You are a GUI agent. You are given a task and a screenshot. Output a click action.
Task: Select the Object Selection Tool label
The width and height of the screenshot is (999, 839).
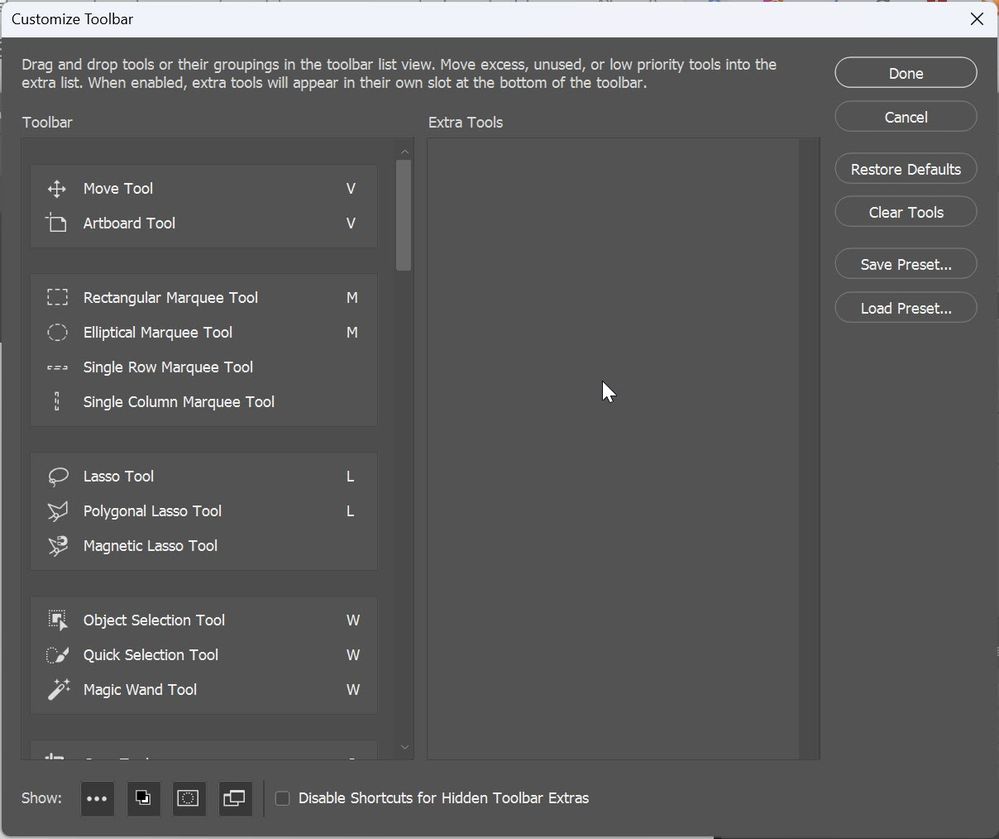tap(154, 620)
